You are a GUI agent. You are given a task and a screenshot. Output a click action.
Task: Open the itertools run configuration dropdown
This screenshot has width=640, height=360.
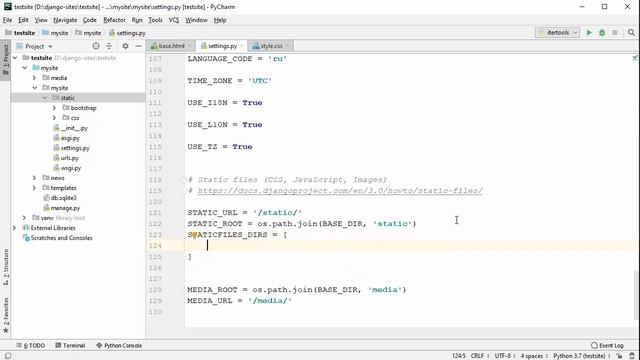pyautogui.click(x=558, y=33)
